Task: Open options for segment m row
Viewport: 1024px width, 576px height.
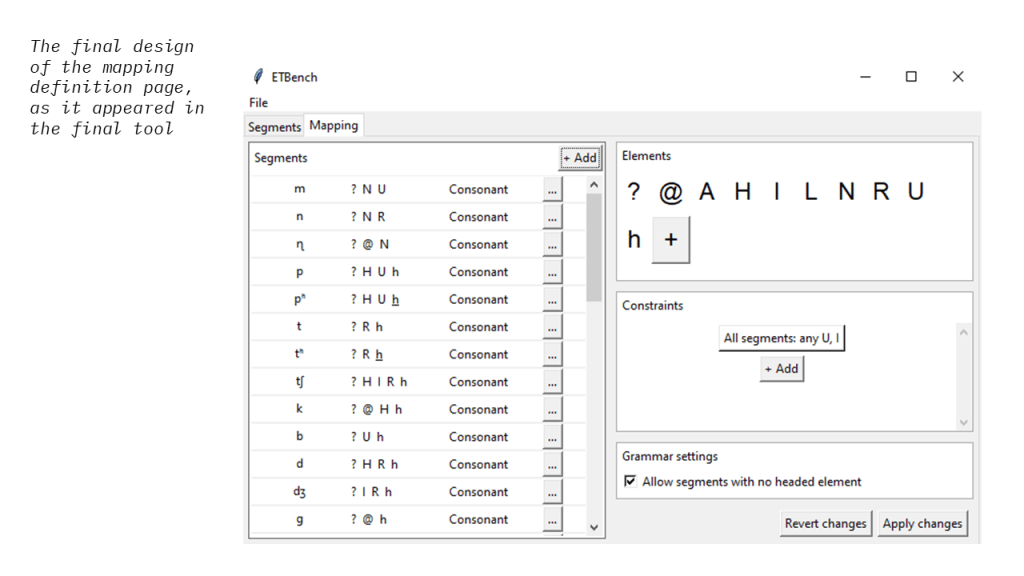Action: pyautogui.click(x=553, y=189)
